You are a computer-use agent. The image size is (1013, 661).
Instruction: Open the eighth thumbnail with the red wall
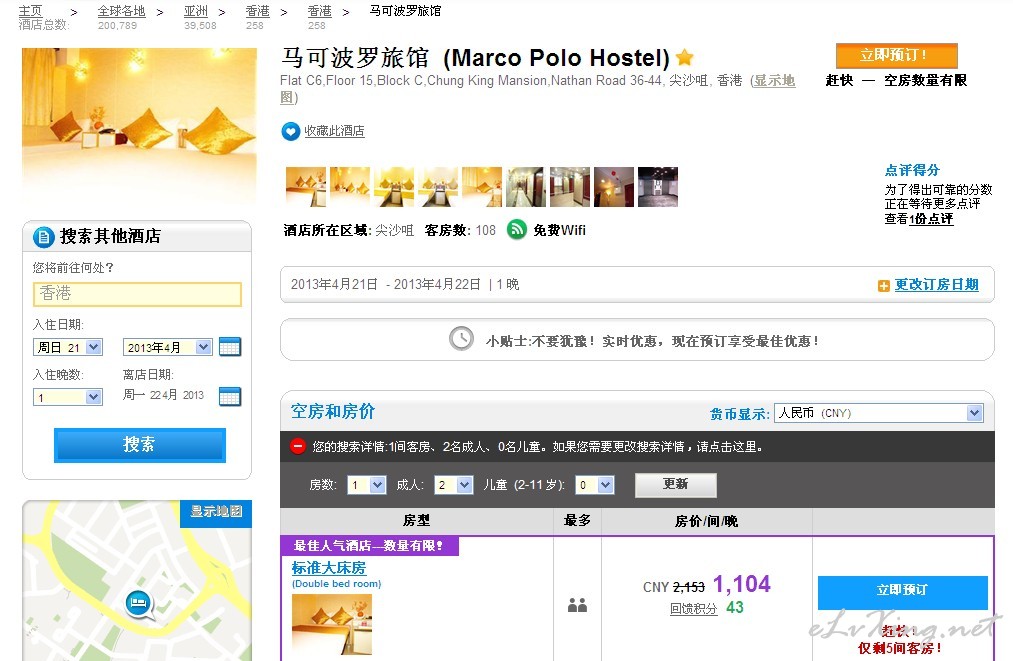click(x=614, y=187)
